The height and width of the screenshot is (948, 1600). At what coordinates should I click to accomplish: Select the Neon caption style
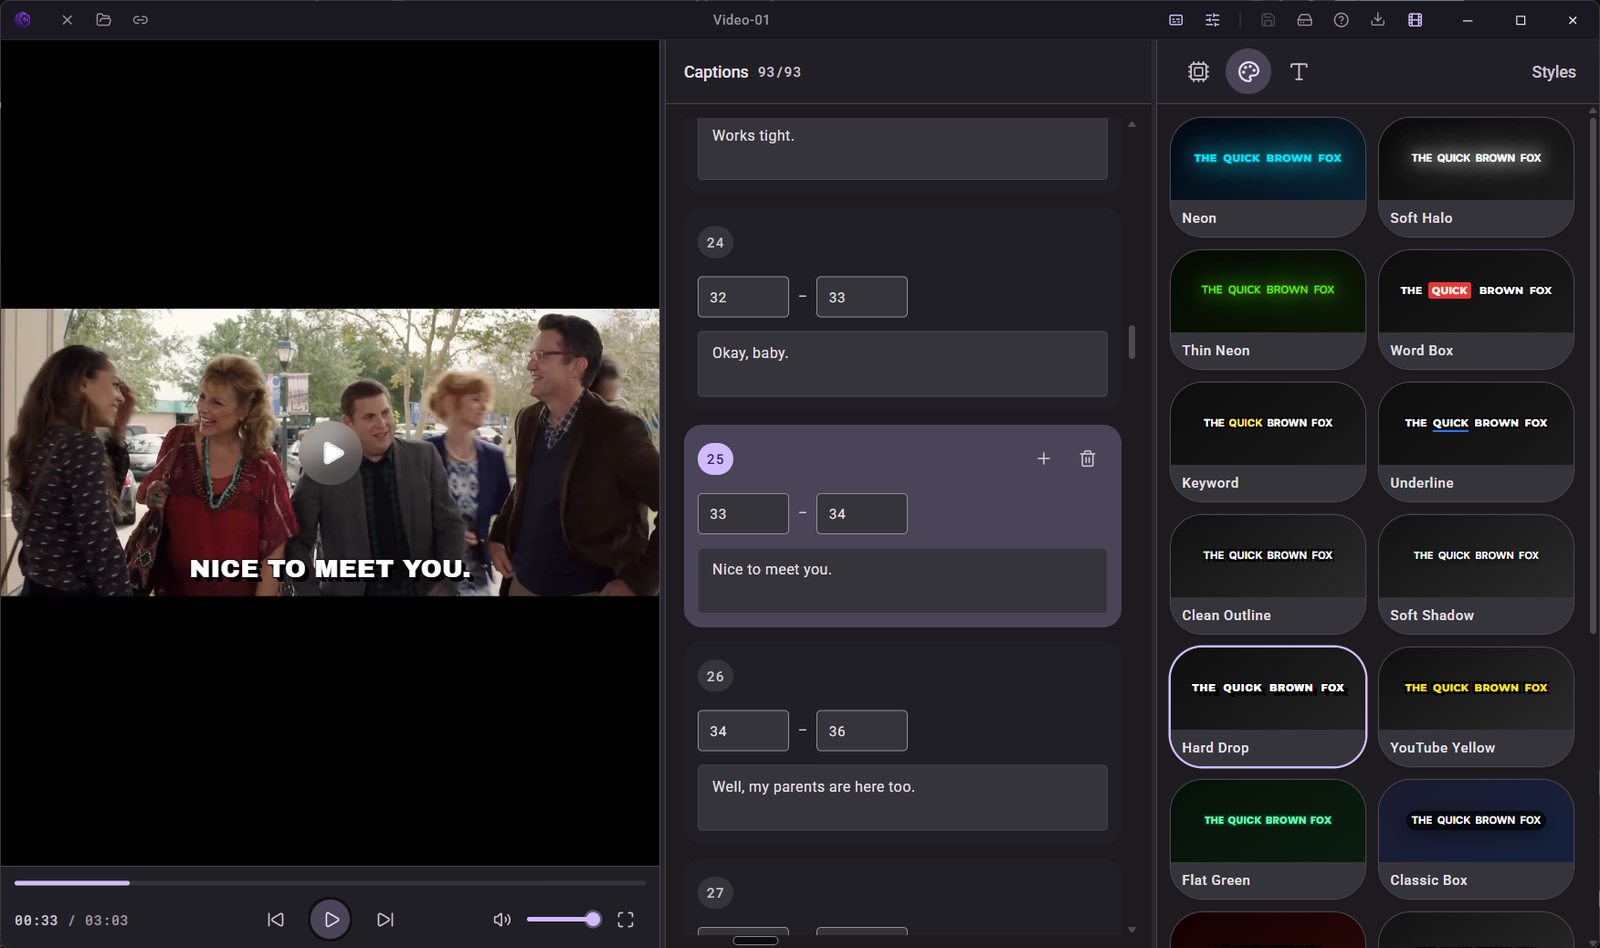click(1268, 178)
